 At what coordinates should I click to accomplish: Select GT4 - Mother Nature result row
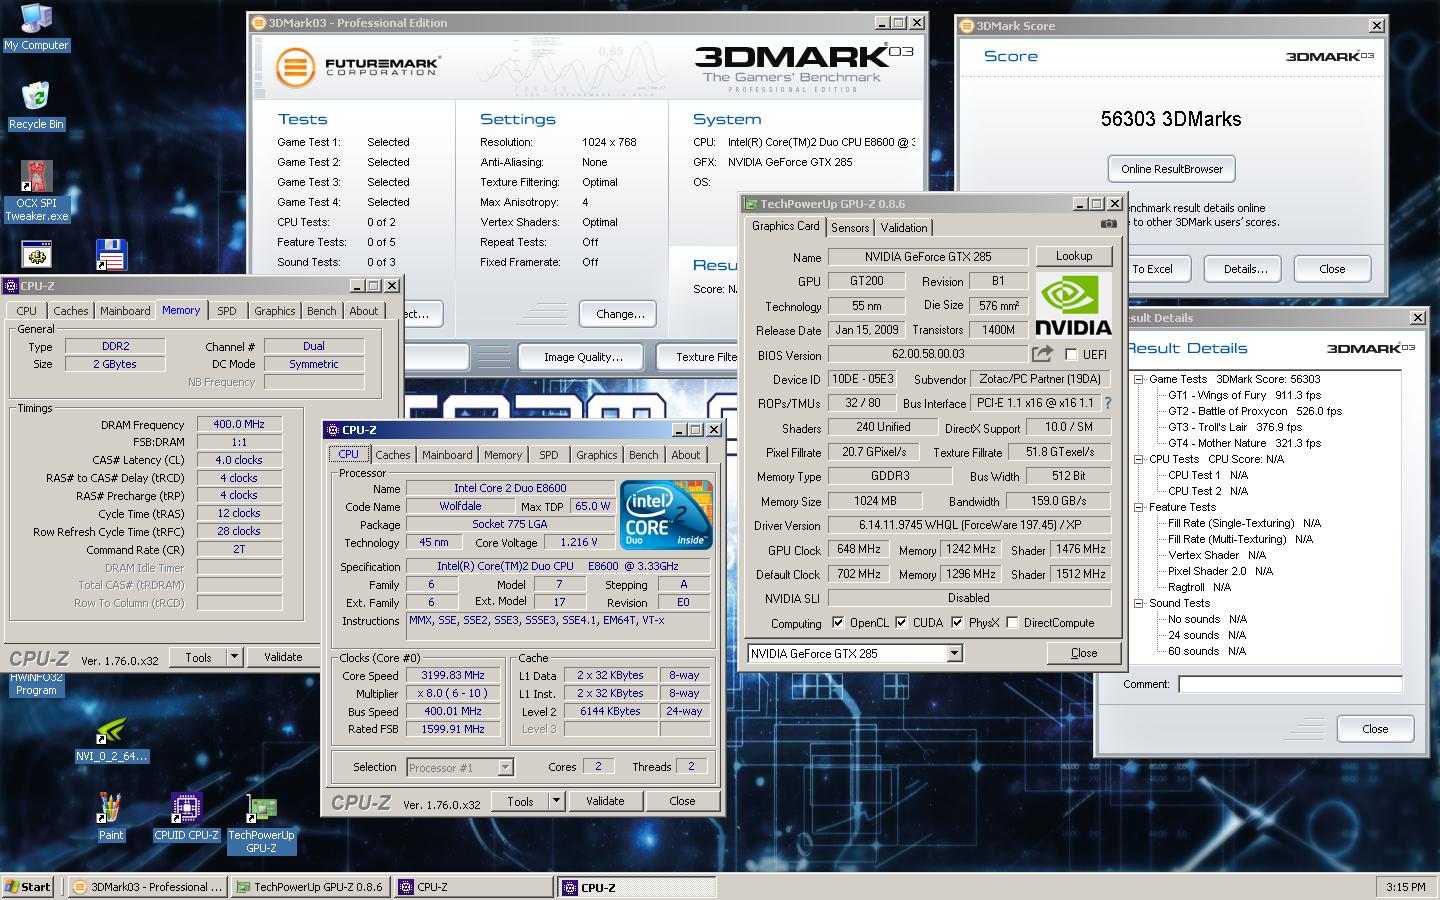(x=1244, y=443)
